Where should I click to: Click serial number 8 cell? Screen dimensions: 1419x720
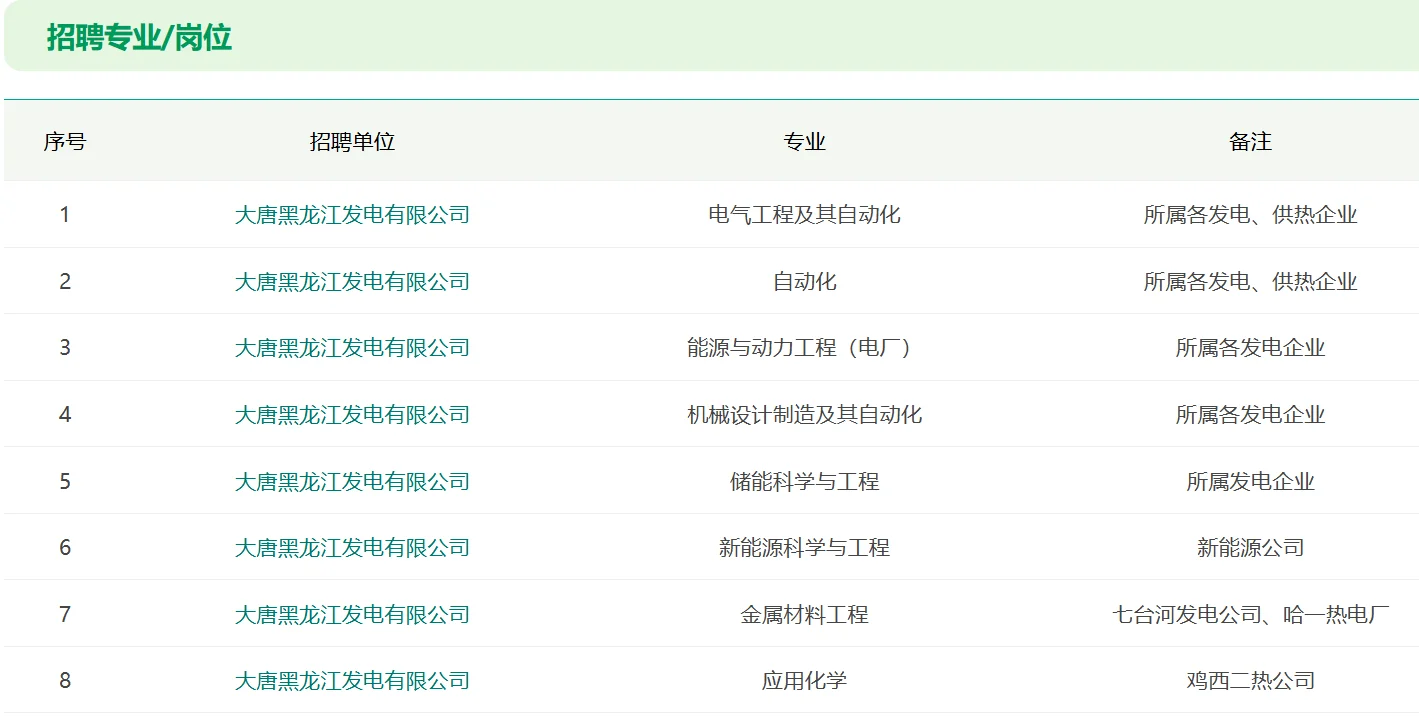pos(65,680)
